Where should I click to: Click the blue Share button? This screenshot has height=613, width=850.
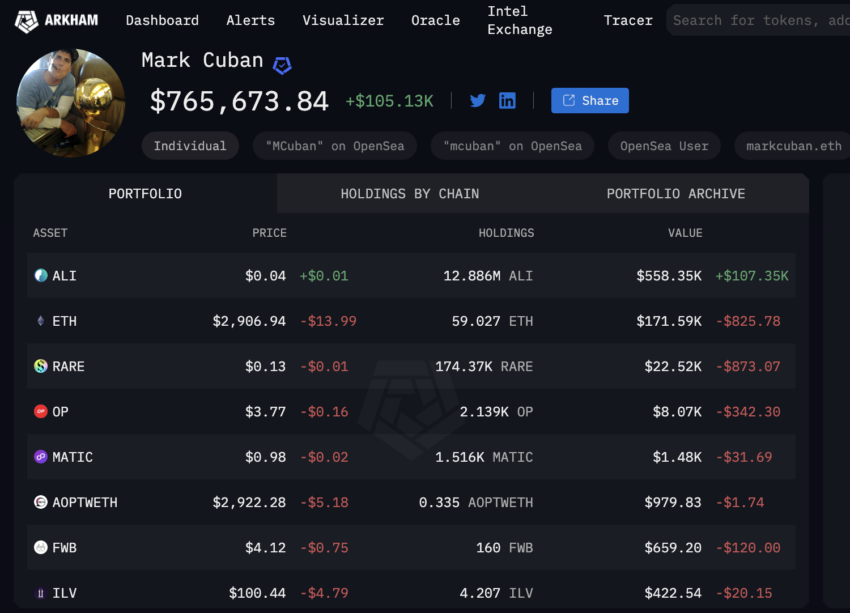pos(590,100)
